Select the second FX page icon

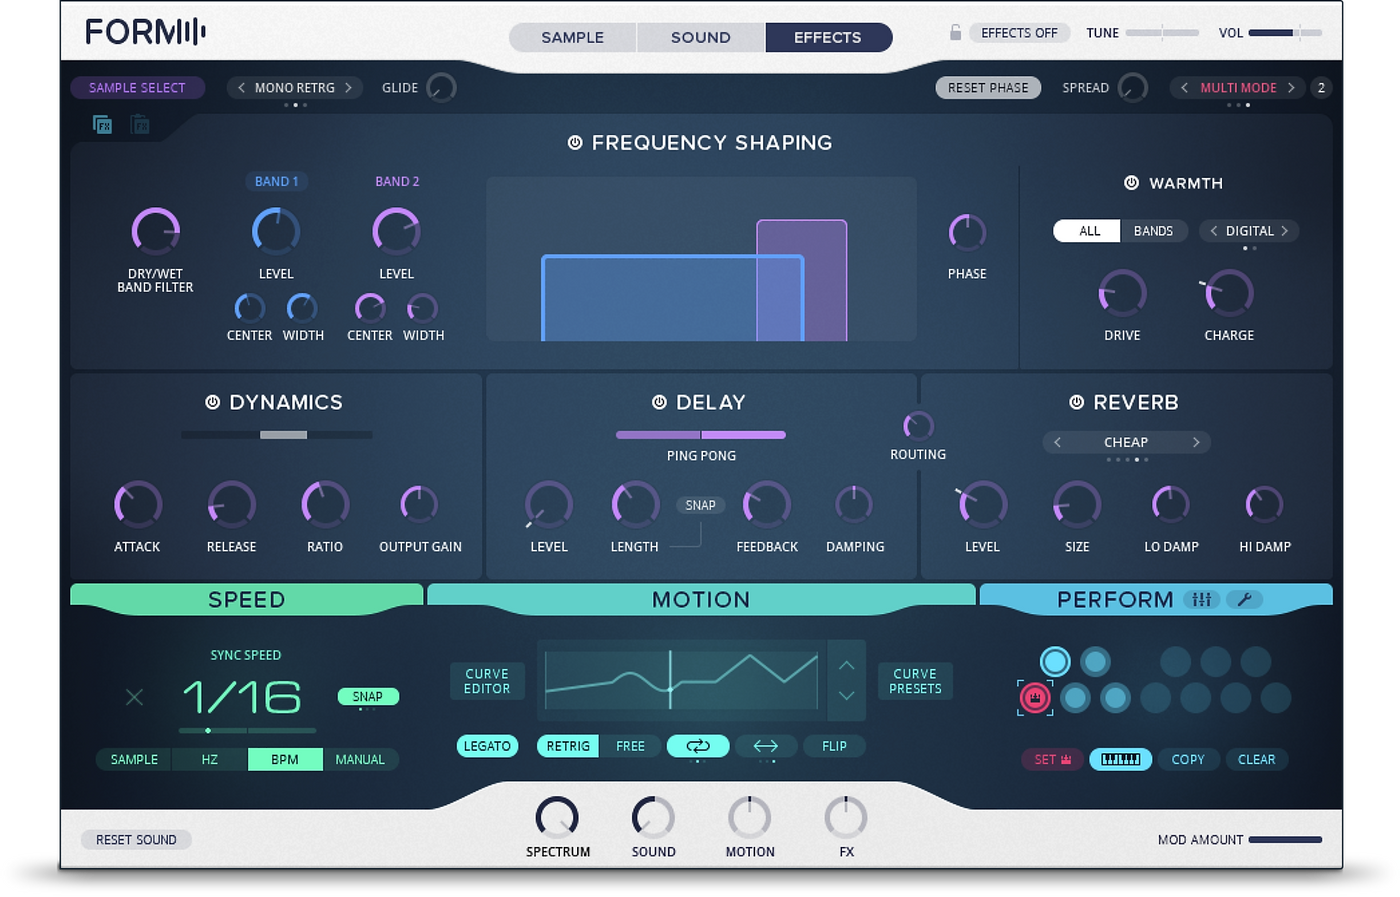tap(140, 124)
